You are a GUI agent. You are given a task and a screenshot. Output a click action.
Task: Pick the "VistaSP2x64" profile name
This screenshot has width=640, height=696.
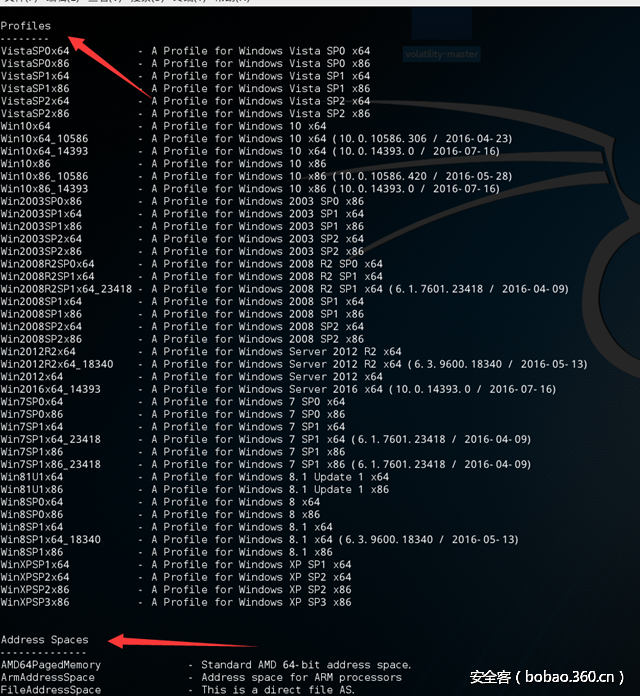(x=35, y=101)
